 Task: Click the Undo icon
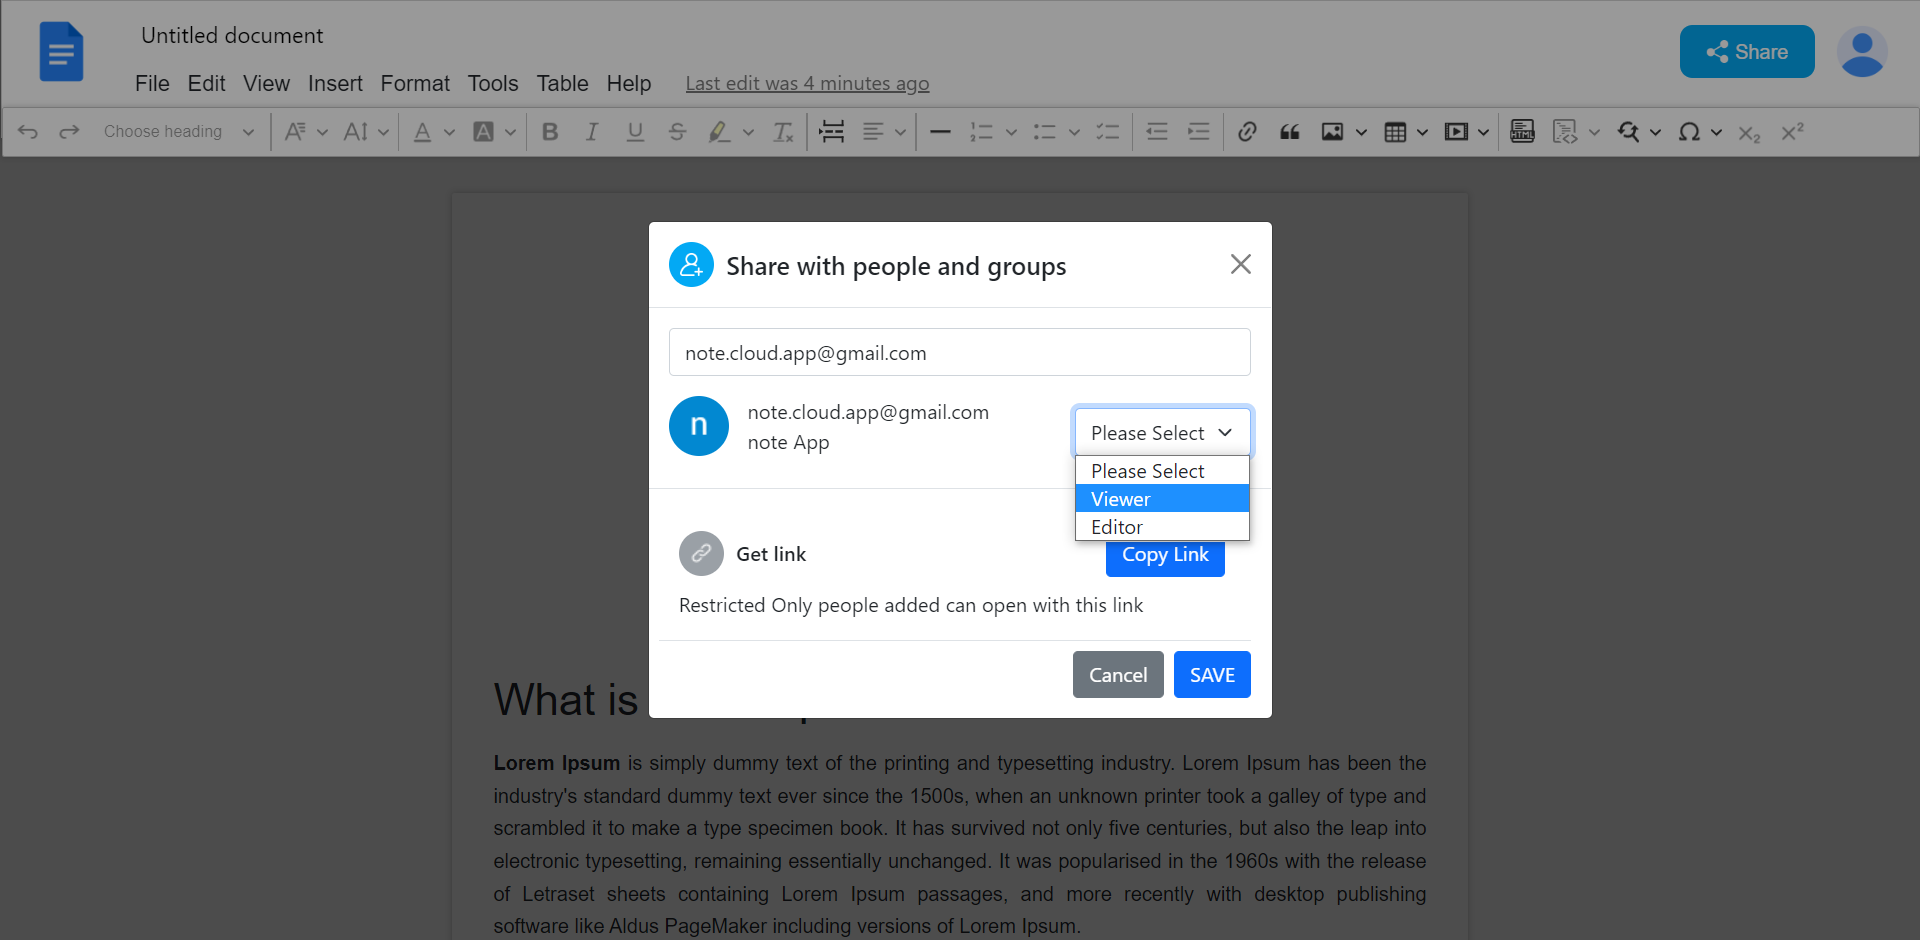coord(27,131)
